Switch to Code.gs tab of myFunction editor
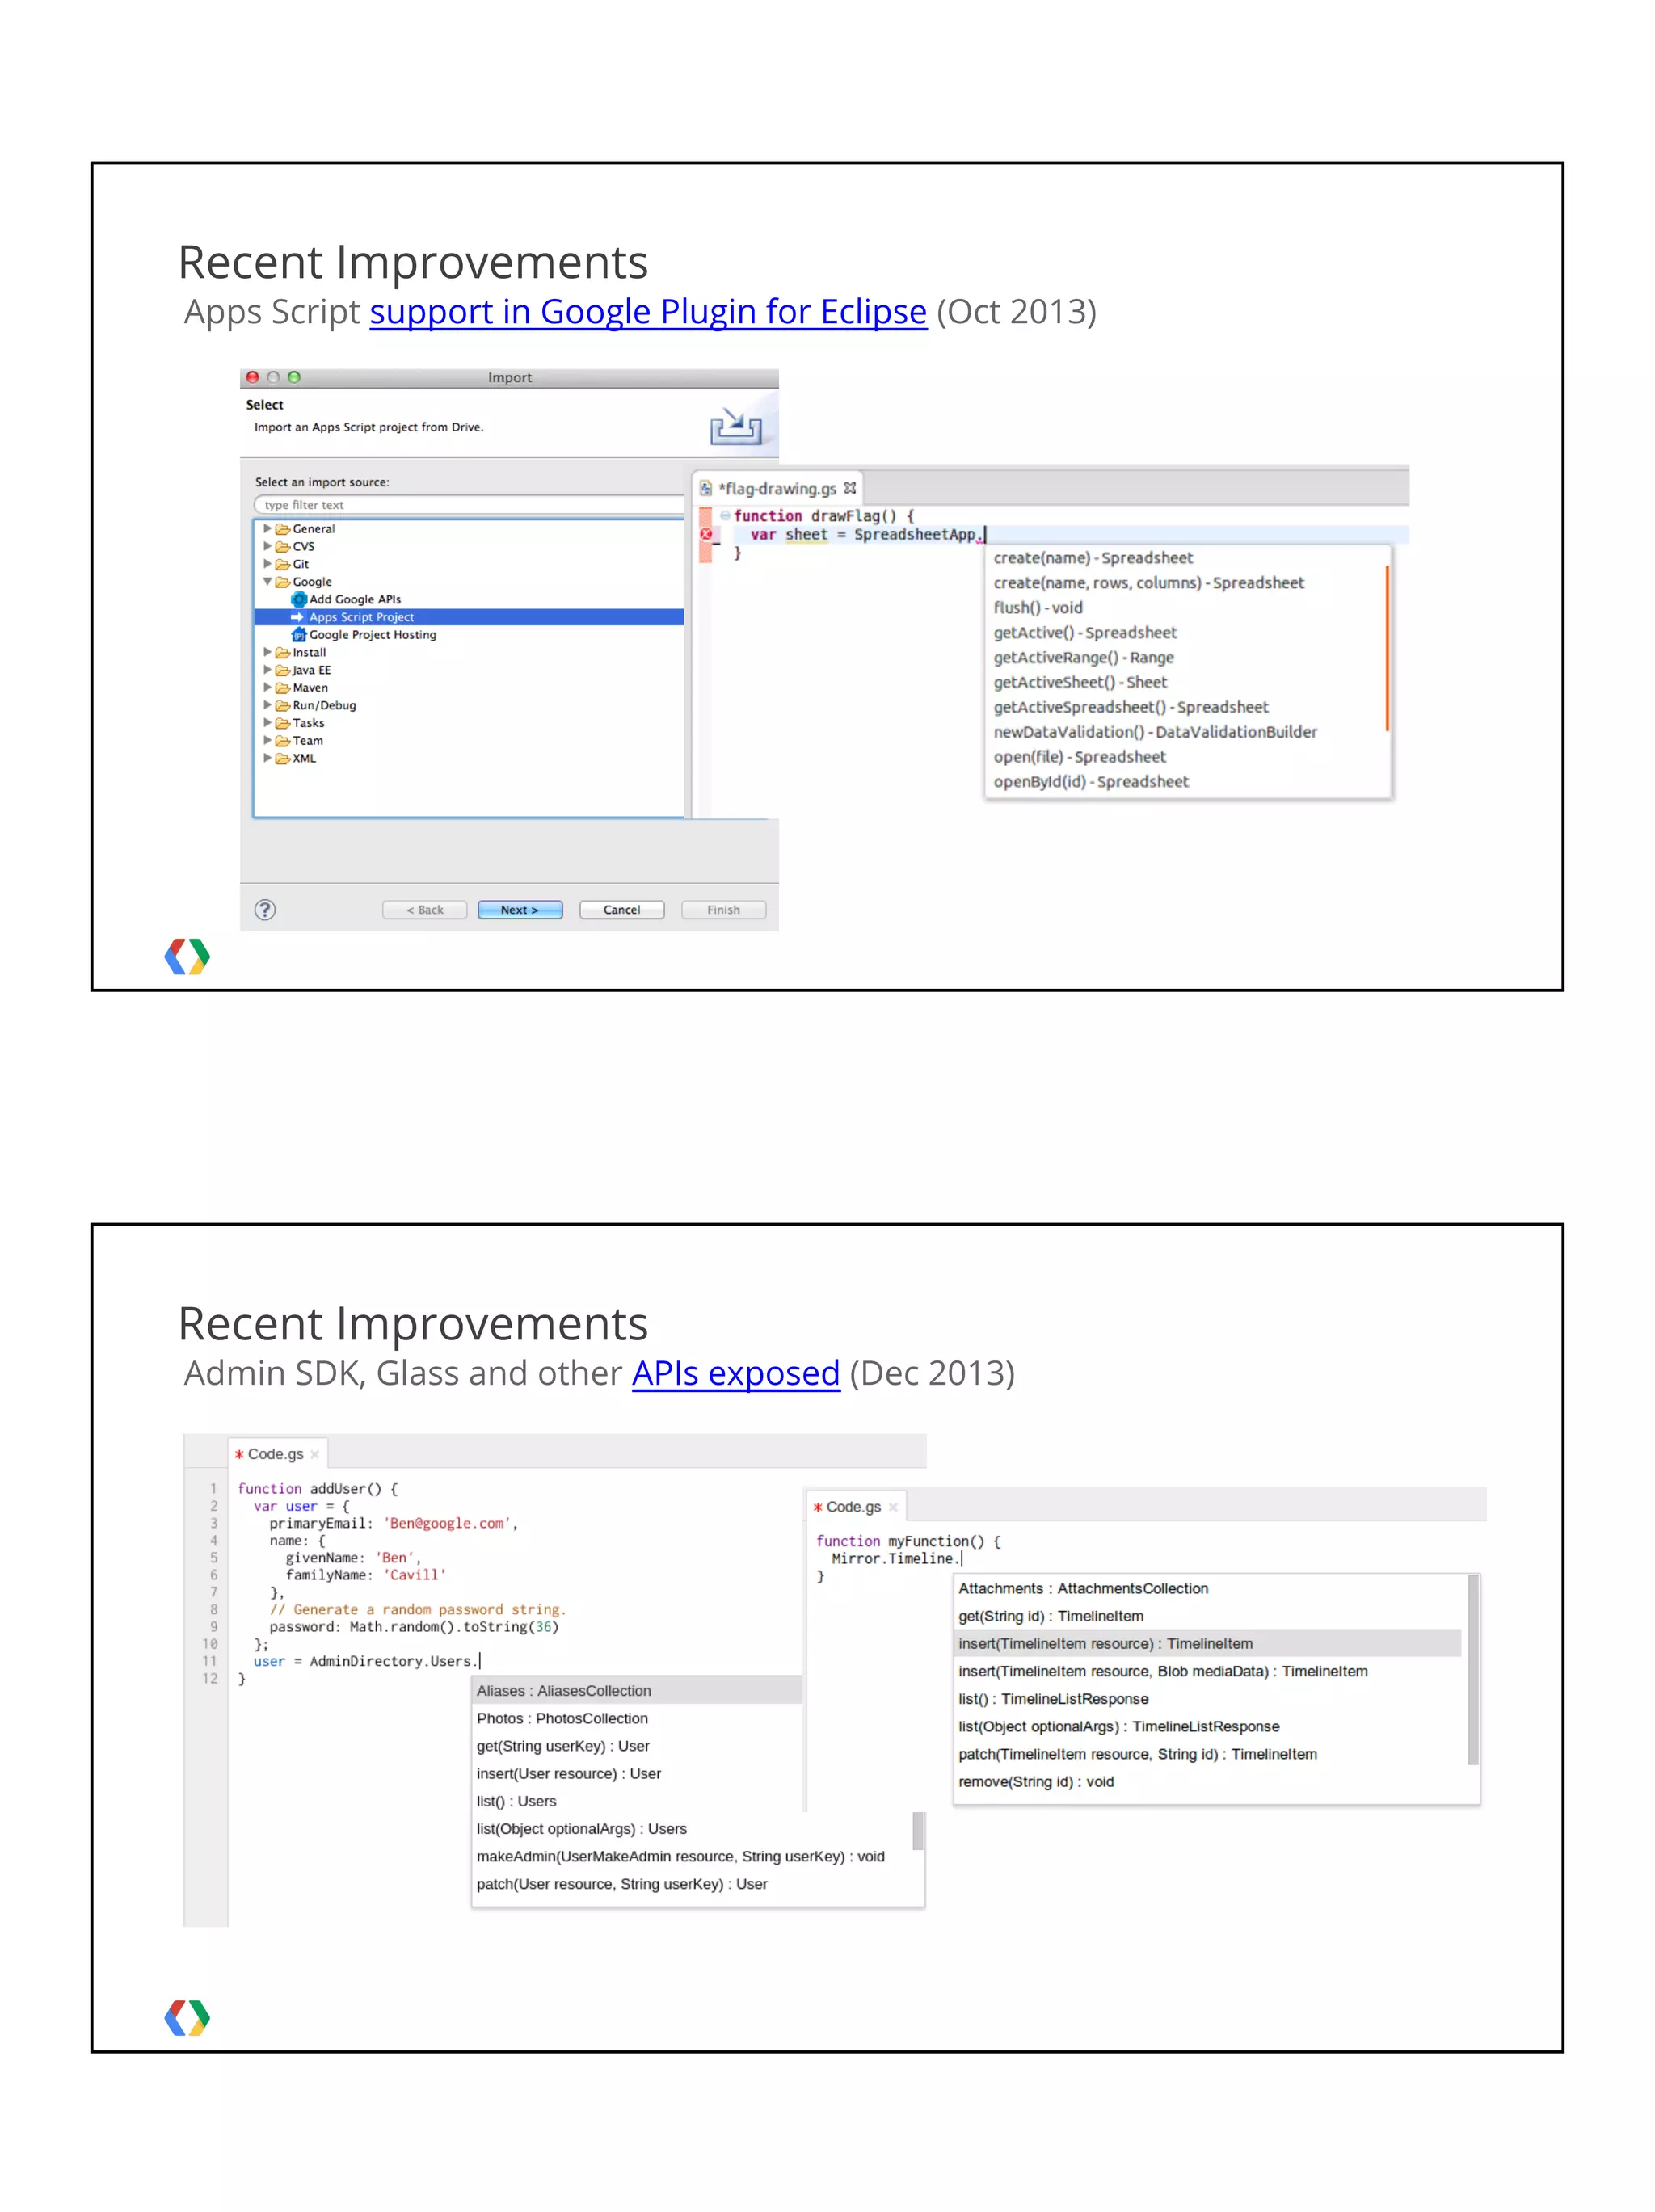Viewport: 1655px width, 2212px height. click(x=854, y=1507)
